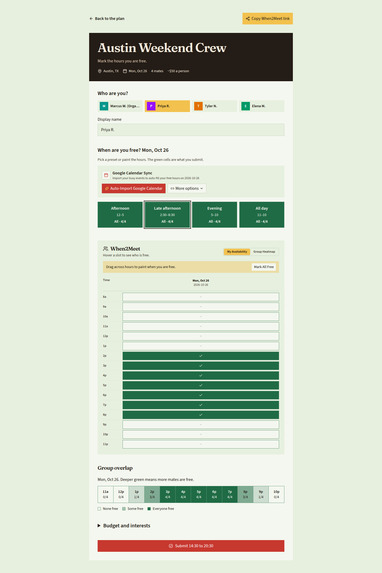Click the 8p group overlap cell

pyautogui.click(x=245, y=494)
